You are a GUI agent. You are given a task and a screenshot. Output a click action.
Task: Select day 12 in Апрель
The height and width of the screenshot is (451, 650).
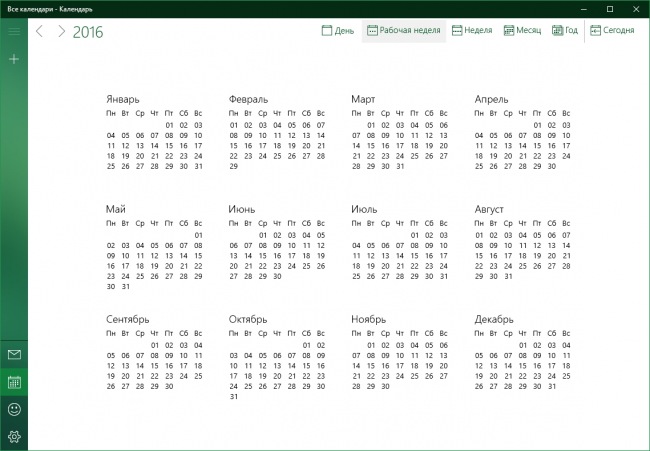point(494,146)
